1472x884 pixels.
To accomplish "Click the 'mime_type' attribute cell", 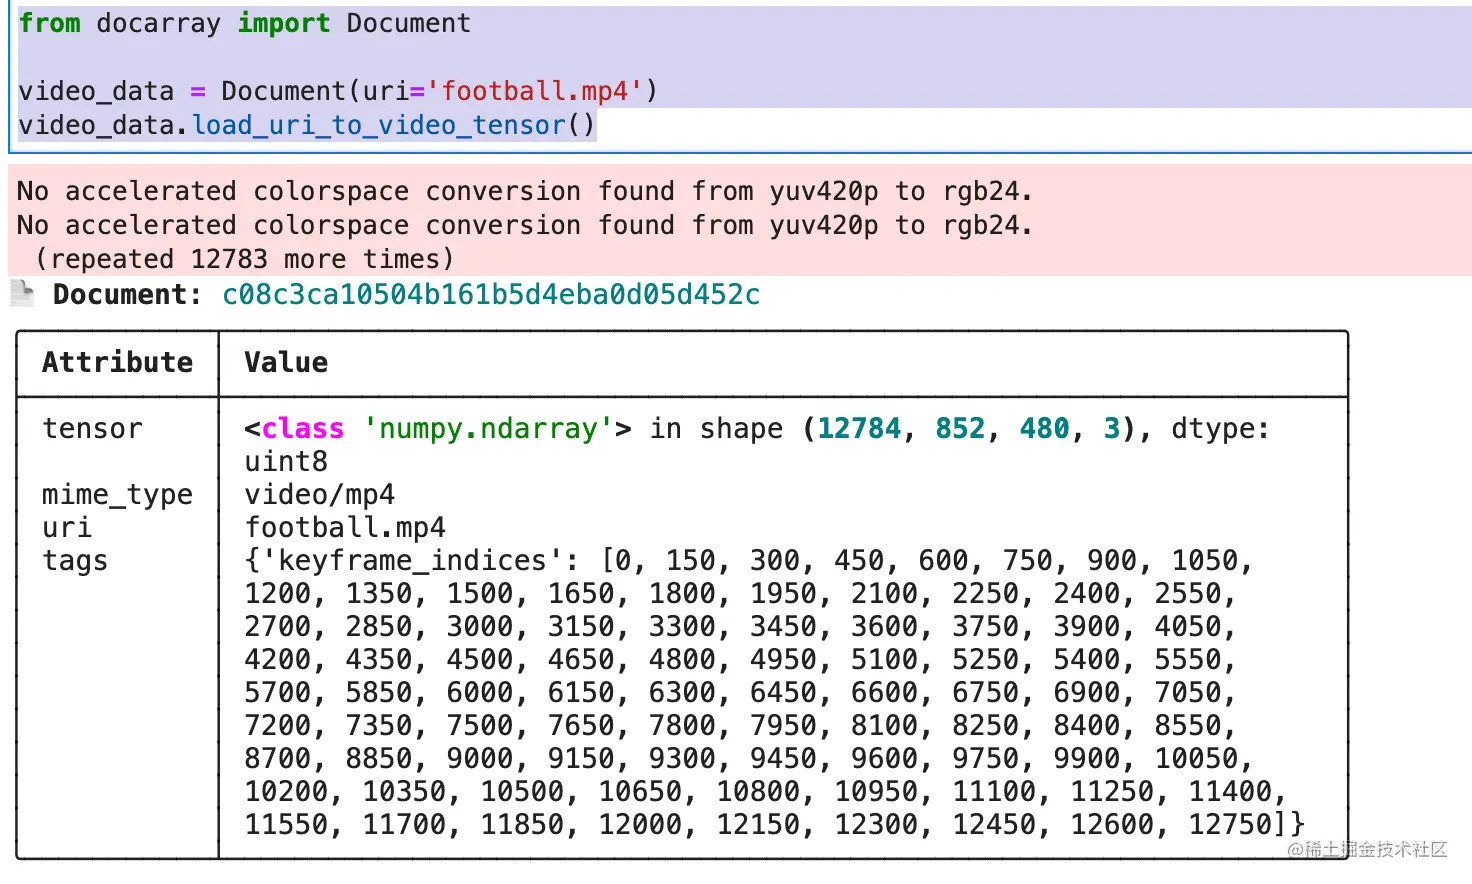I will coord(117,495).
